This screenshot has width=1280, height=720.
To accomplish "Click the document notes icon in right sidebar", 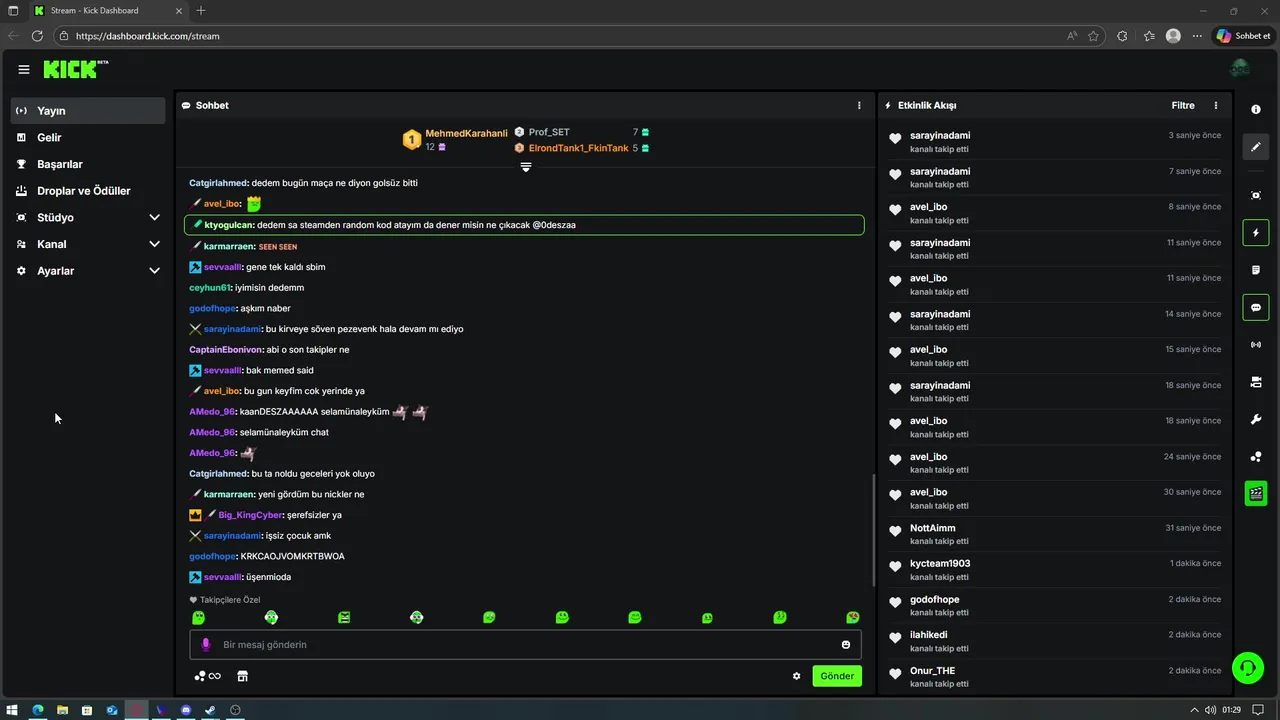I will pyautogui.click(x=1256, y=270).
